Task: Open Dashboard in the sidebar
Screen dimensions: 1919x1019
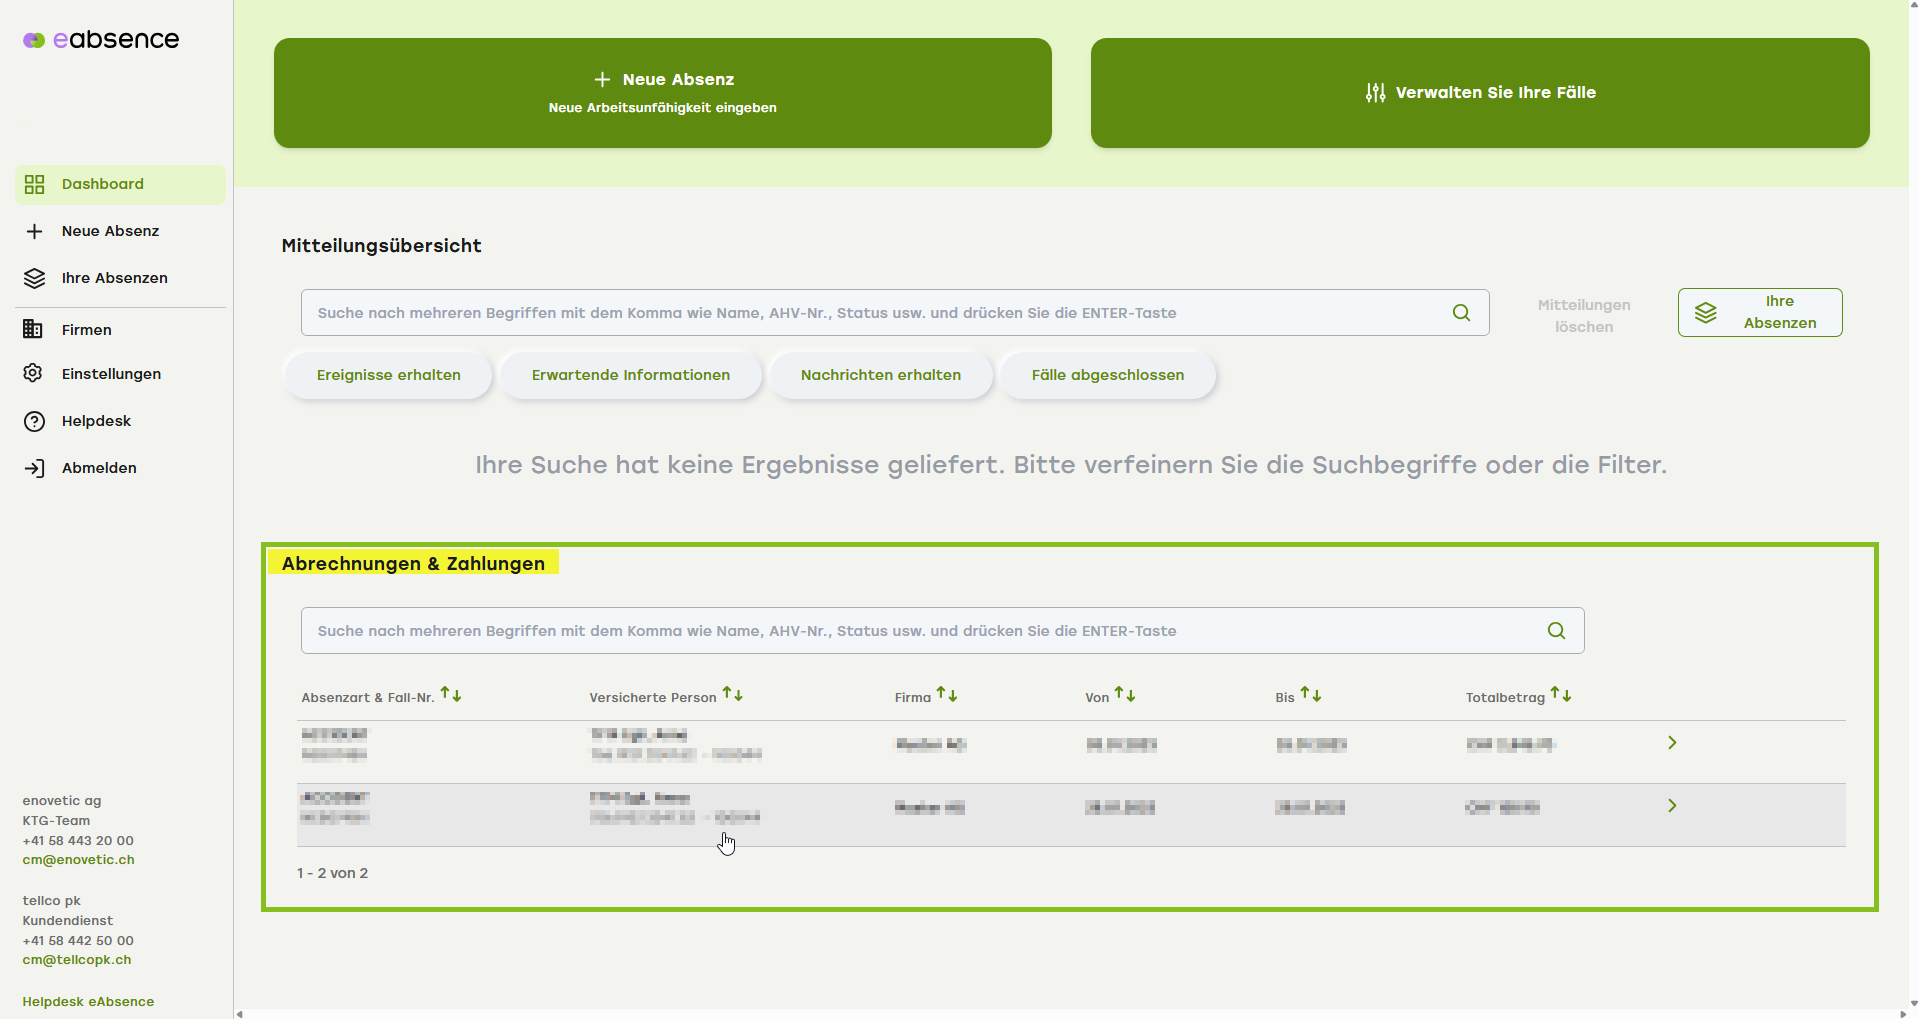Action: click(102, 184)
